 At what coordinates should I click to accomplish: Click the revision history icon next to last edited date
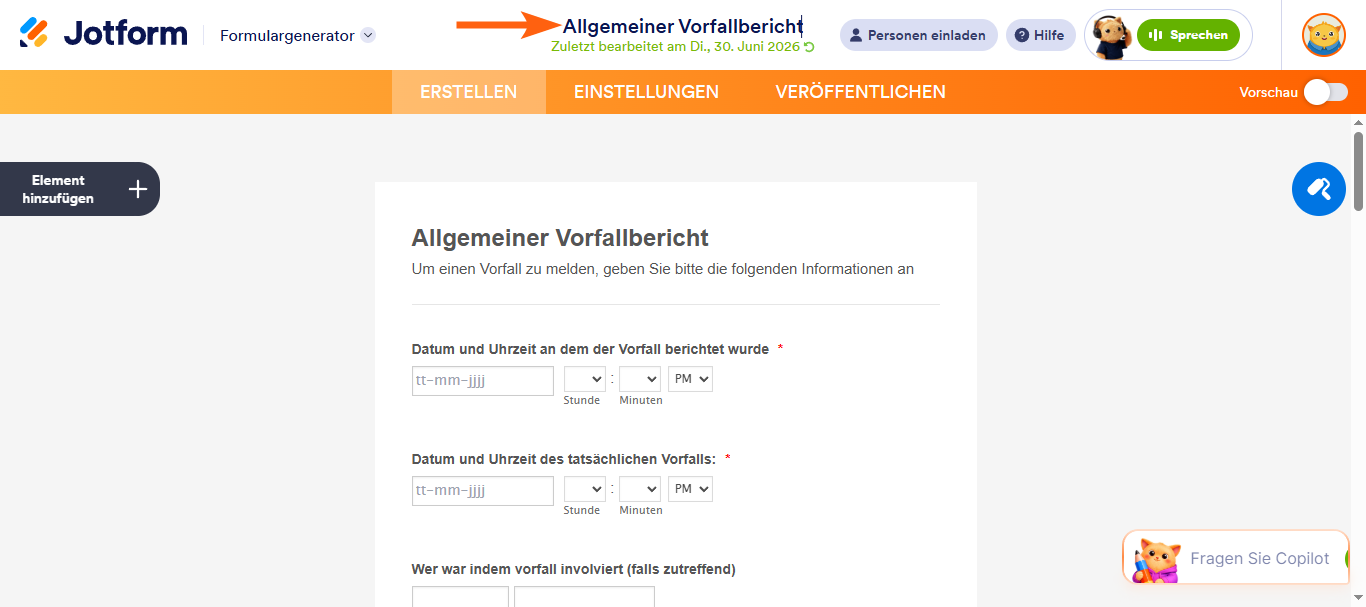[809, 47]
